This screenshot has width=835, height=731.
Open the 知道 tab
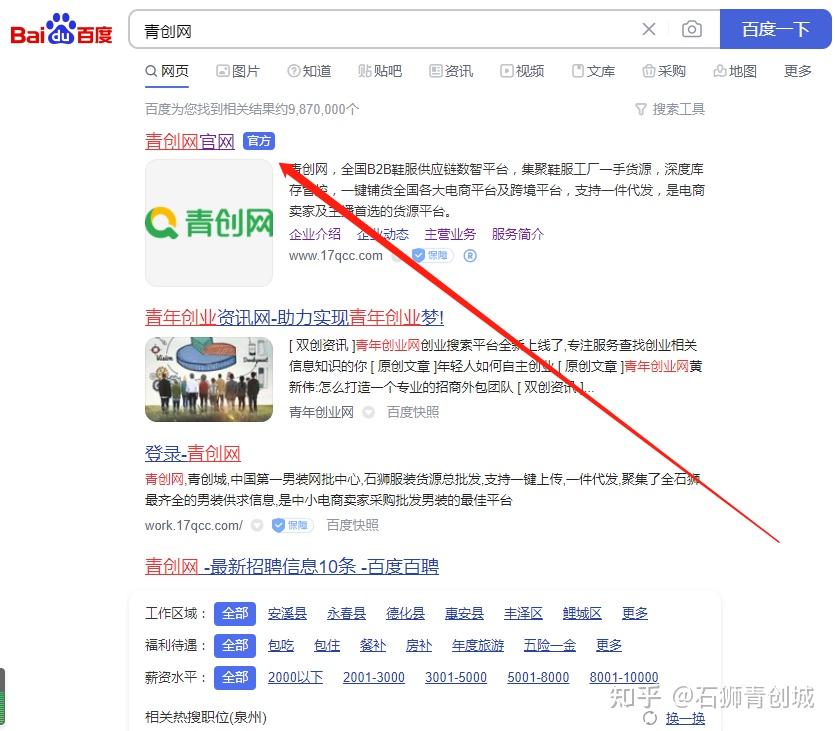(x=309, y=71)
